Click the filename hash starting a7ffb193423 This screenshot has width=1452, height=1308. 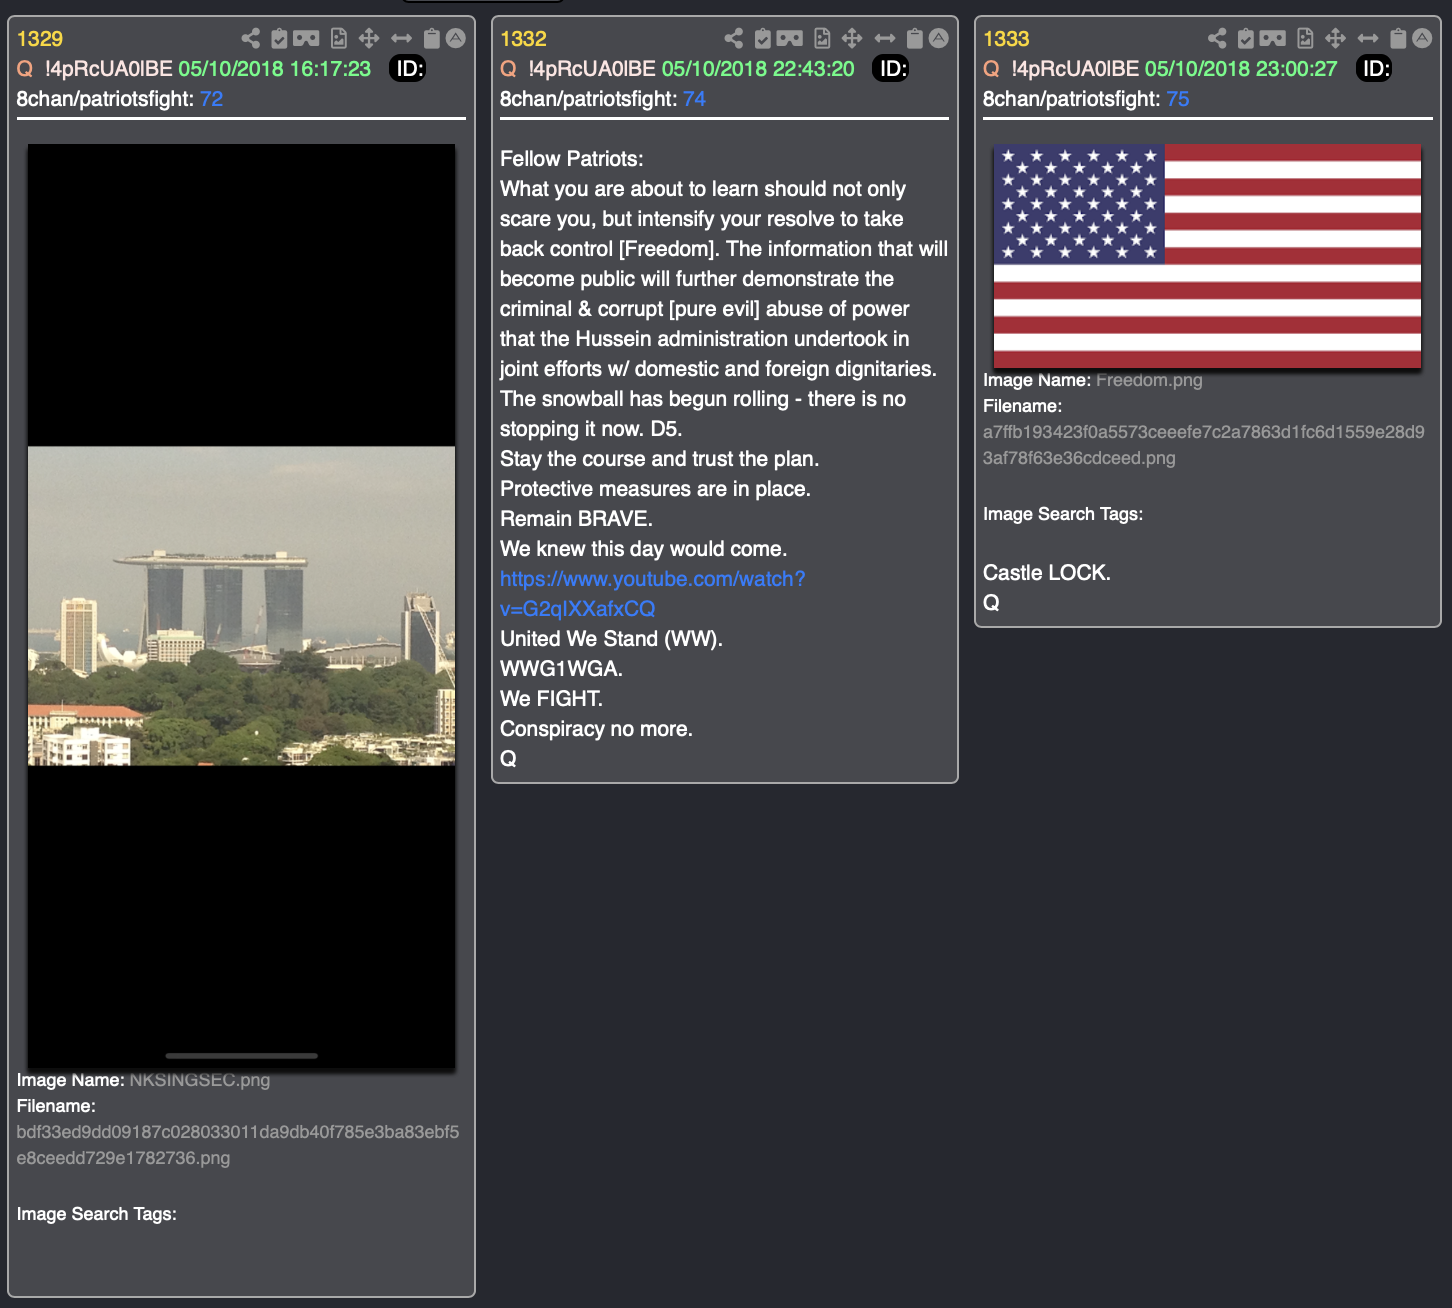pos(1204,445)
